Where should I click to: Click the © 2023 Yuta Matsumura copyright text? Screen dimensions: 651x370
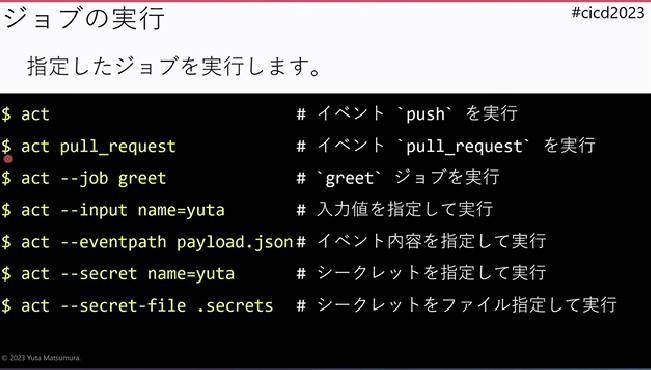pyautogui.click(x=40, y=358)
